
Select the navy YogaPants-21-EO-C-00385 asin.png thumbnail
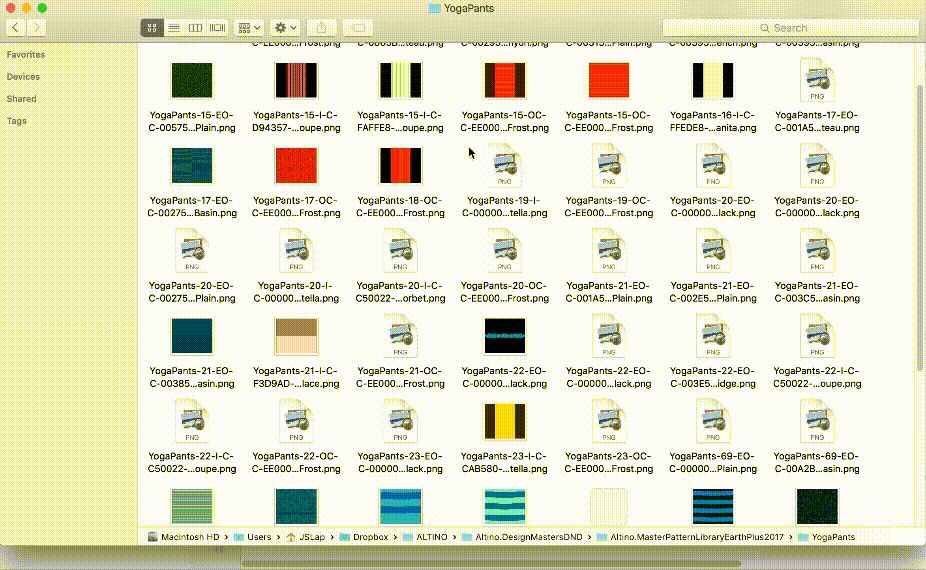(x=192, y=336)
